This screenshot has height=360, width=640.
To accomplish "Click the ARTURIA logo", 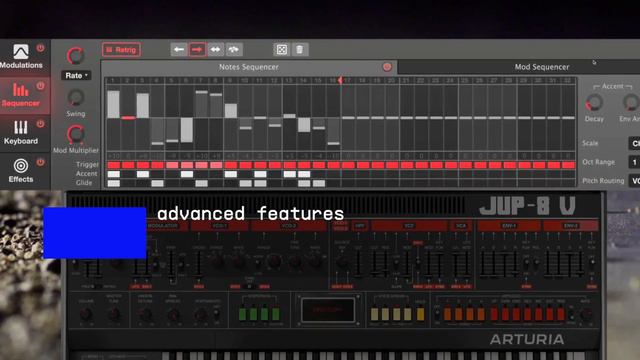I will coord(527,339).
